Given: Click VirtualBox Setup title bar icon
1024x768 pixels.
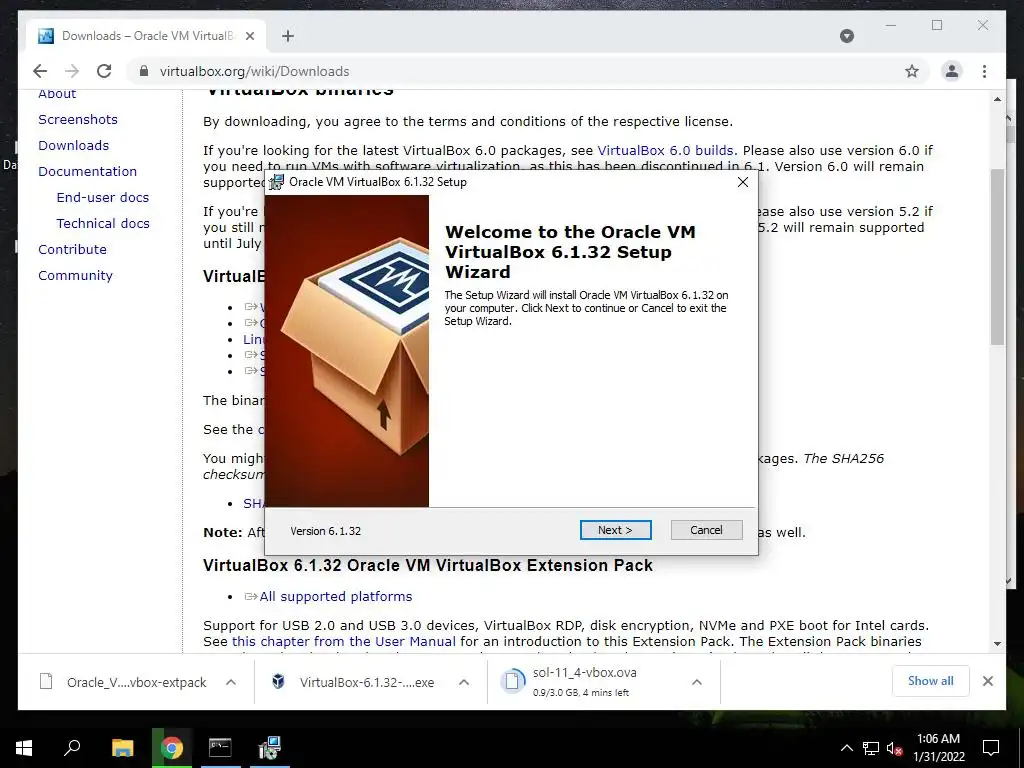Looking at the screenshot, I should click(x=277, y=182).
